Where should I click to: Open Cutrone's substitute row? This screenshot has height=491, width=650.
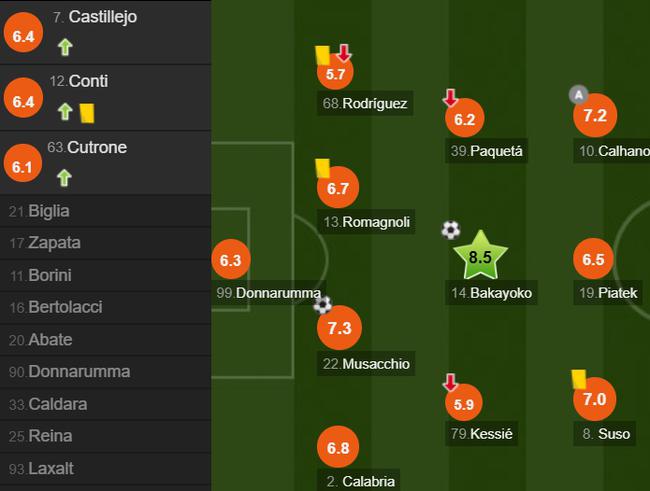(105, 163)
